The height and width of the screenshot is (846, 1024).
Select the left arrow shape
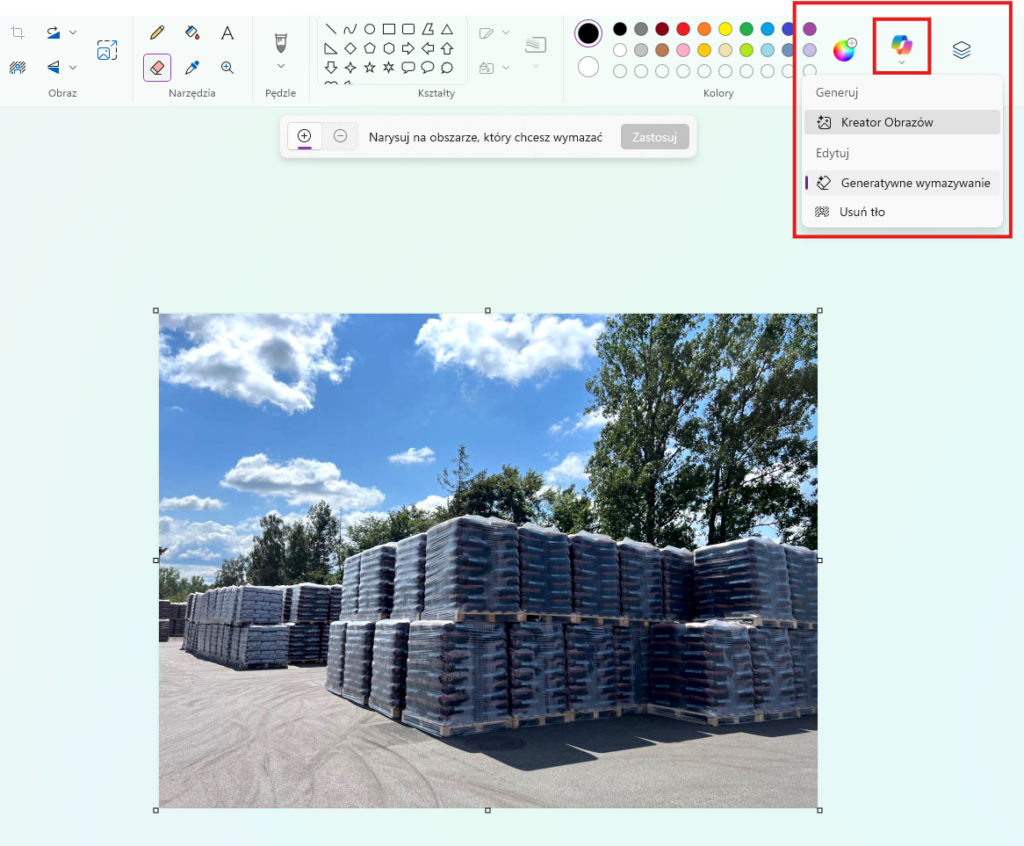pyautogui.click(x=428, y=48)
